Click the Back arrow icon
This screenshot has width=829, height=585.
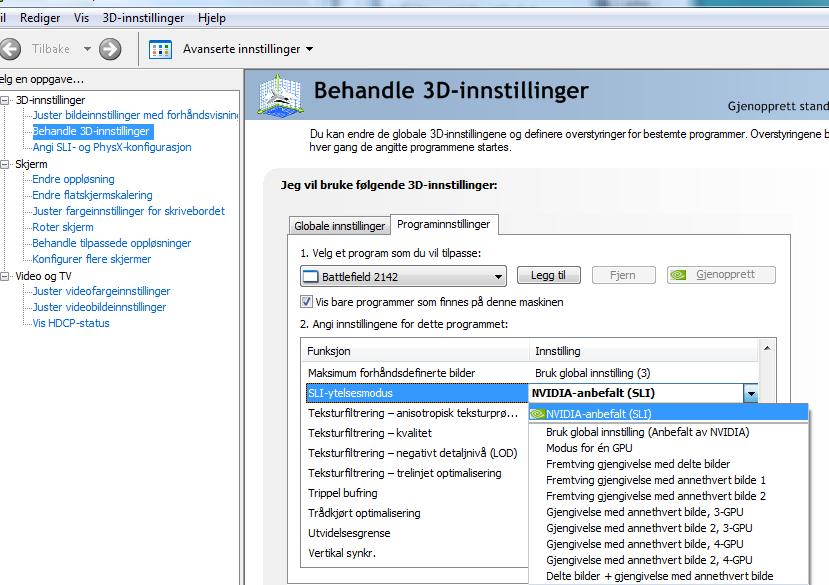(10, 49)
